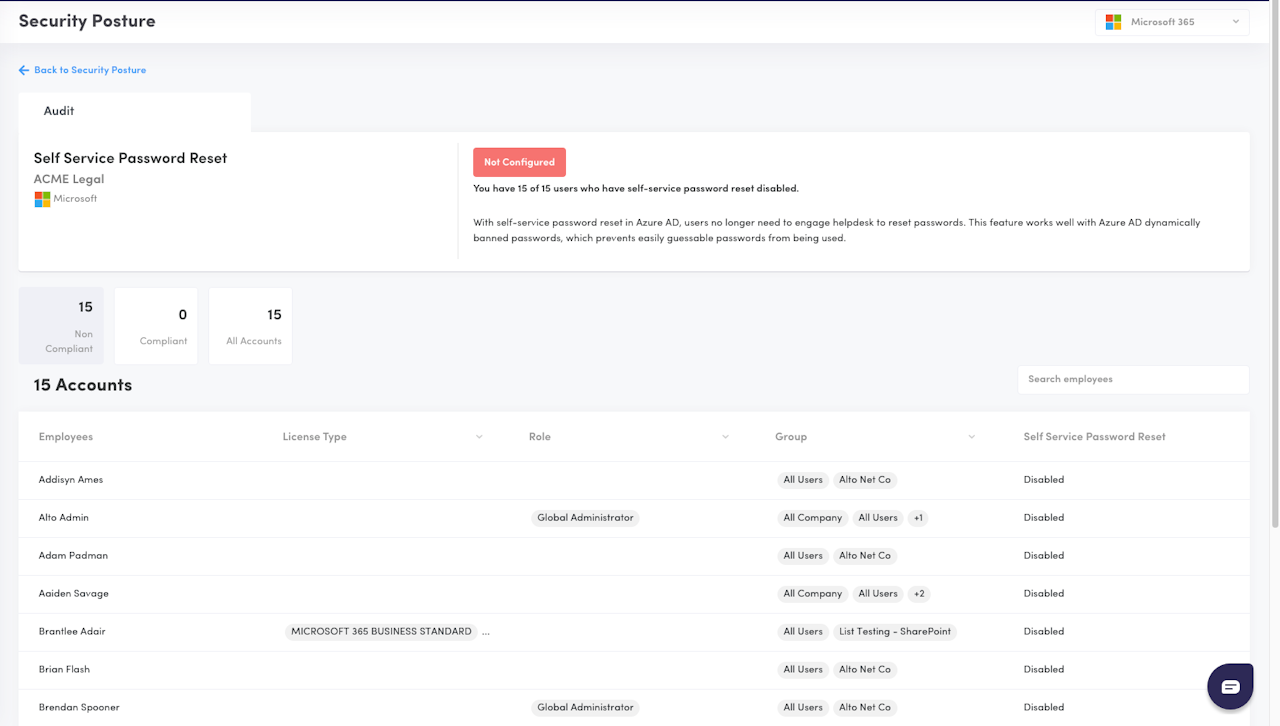This screenshot has width=1280, height=726.
Task: Select the Audit tab
Action: pos(59,111)
